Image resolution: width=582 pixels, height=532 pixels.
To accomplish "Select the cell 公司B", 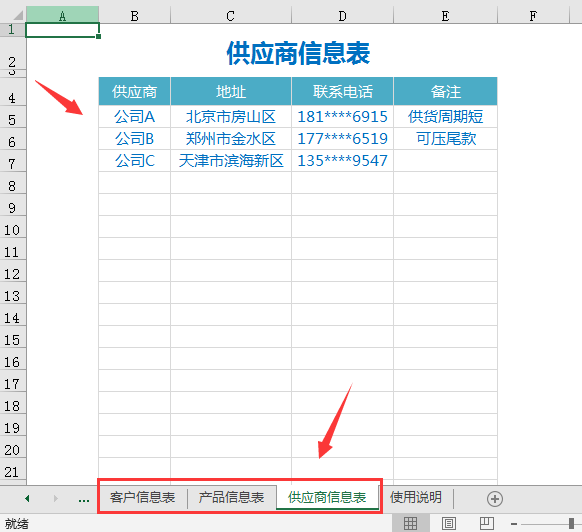I will tap(134, 138).
